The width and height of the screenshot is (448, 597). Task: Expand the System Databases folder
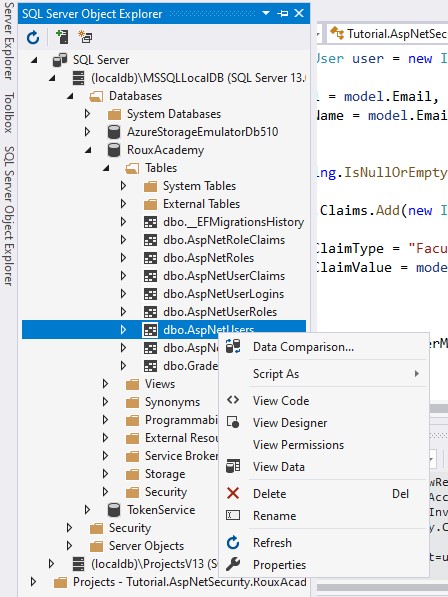click(x=87, y=113)
